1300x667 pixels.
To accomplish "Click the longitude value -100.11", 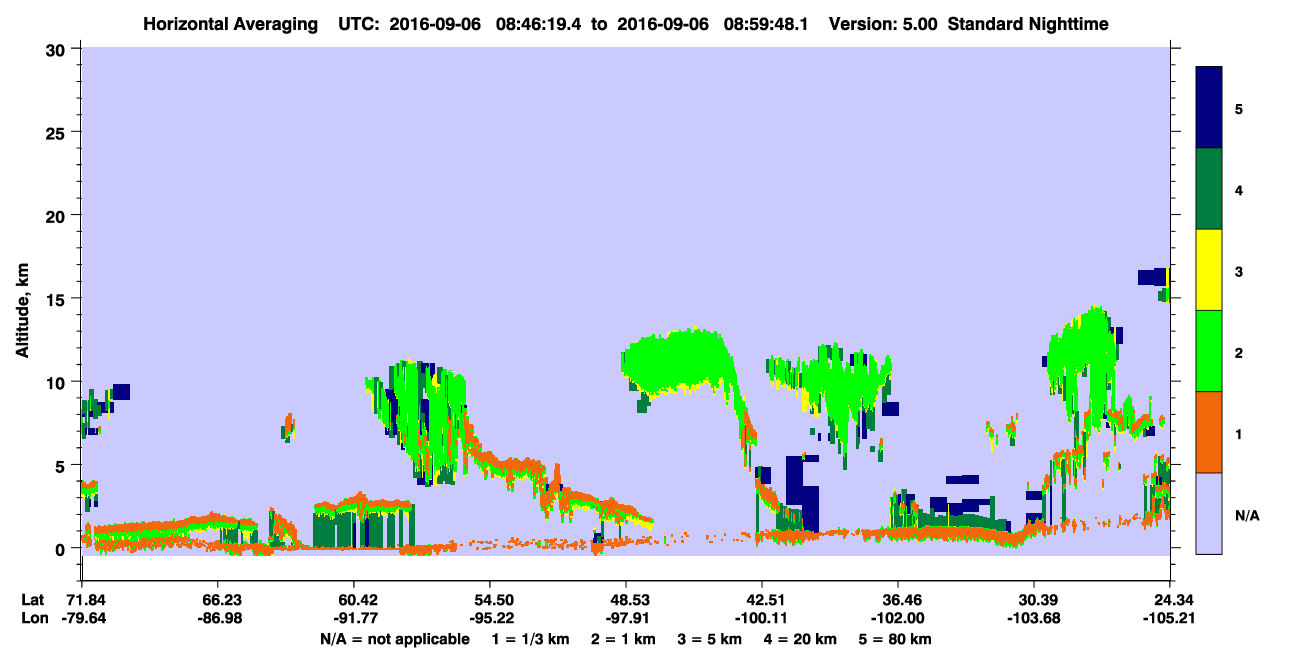I will tap(762, 619).
